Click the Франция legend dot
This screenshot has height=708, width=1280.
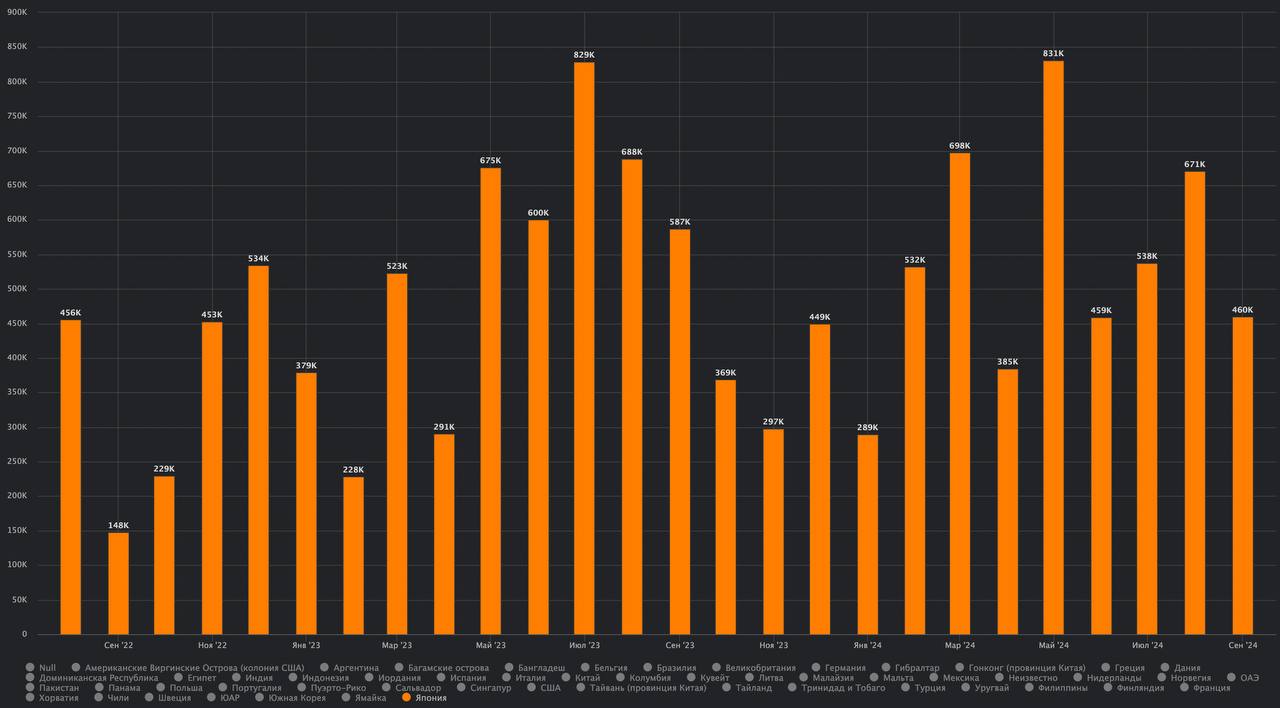click(1185, 688)
